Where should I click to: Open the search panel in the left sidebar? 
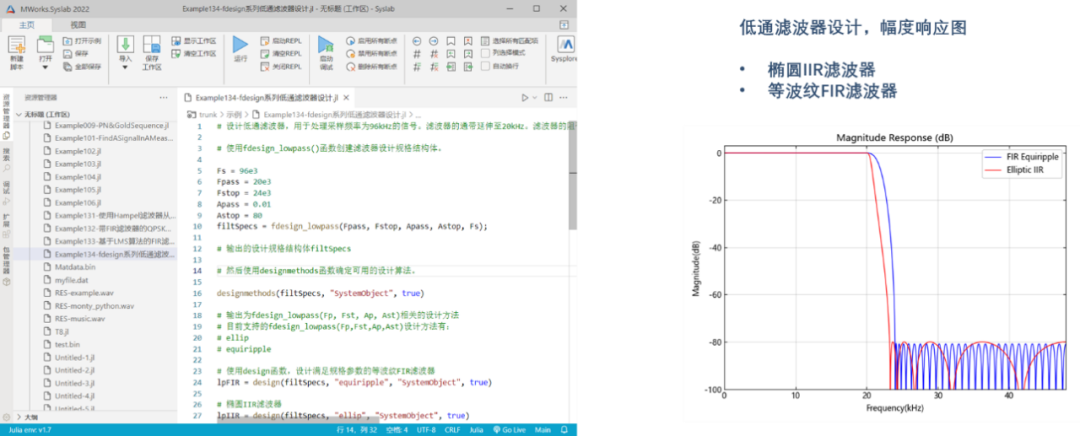pos(6,154)
